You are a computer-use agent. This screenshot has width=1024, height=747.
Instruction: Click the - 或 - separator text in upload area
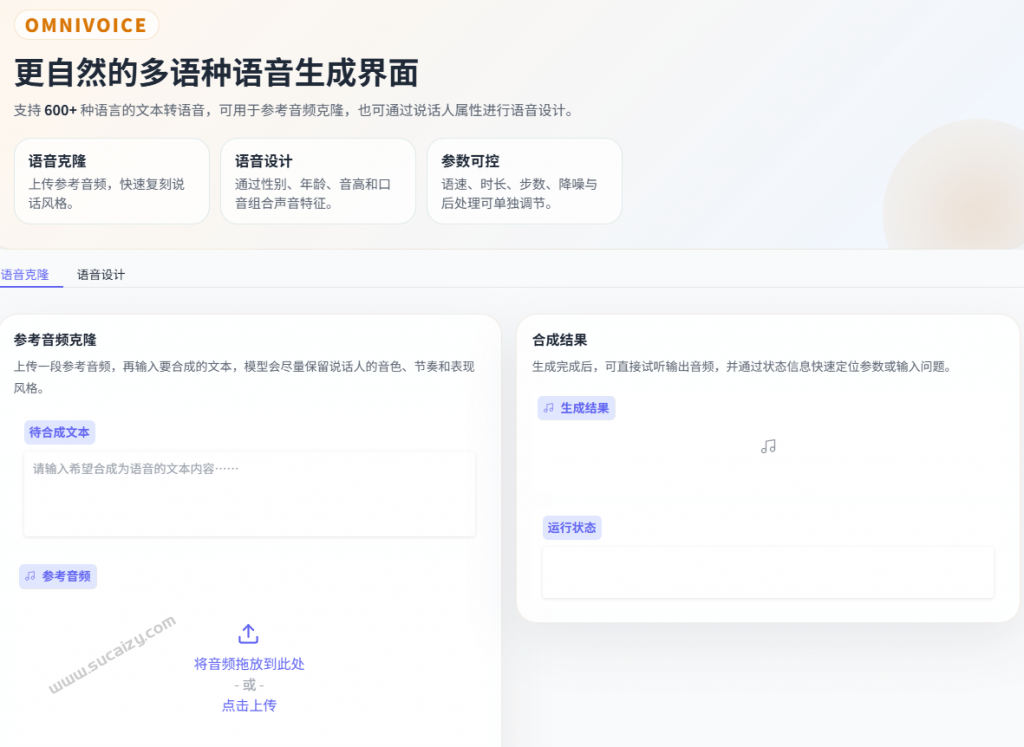click(x=249, y=685)
